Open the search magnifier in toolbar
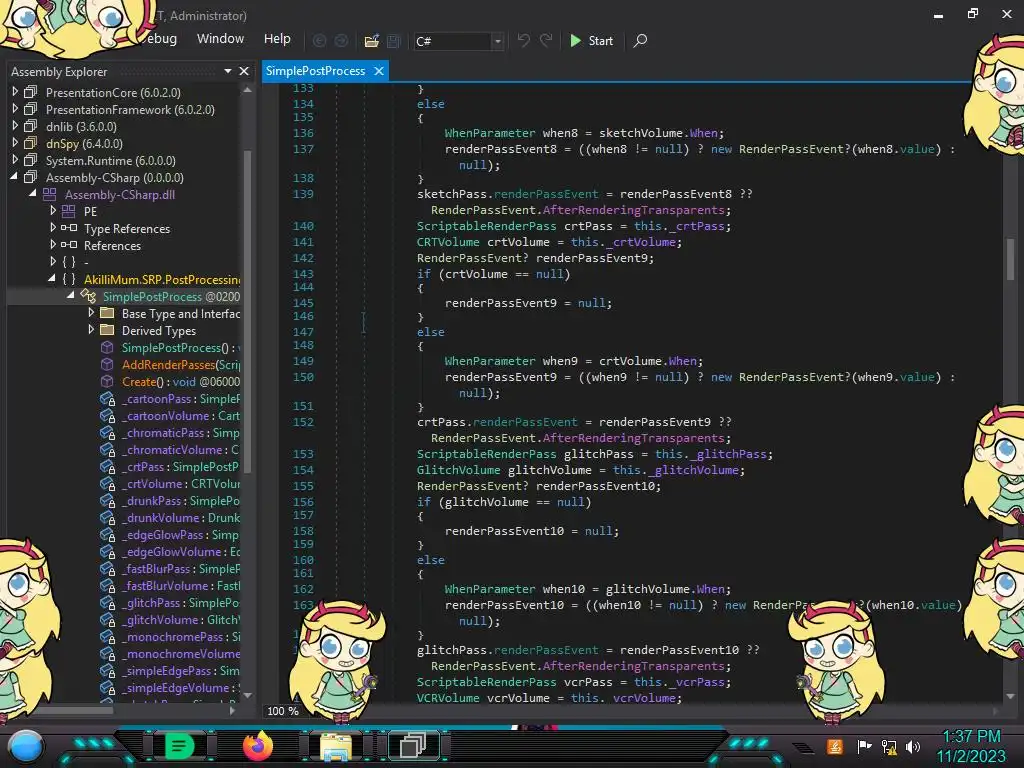1024x768 pixels. (641, 40)
